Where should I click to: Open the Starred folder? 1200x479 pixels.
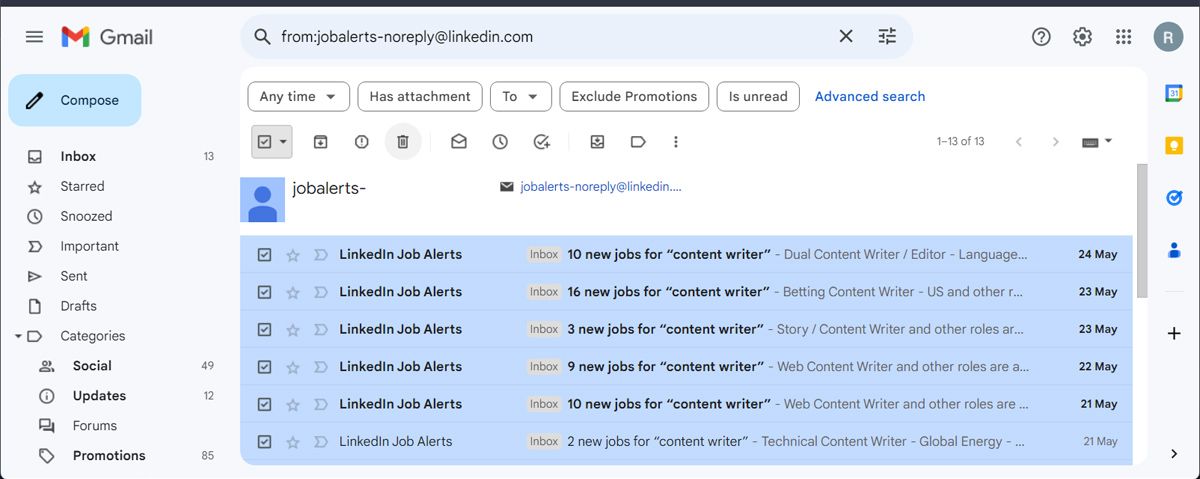coord(82,186)
